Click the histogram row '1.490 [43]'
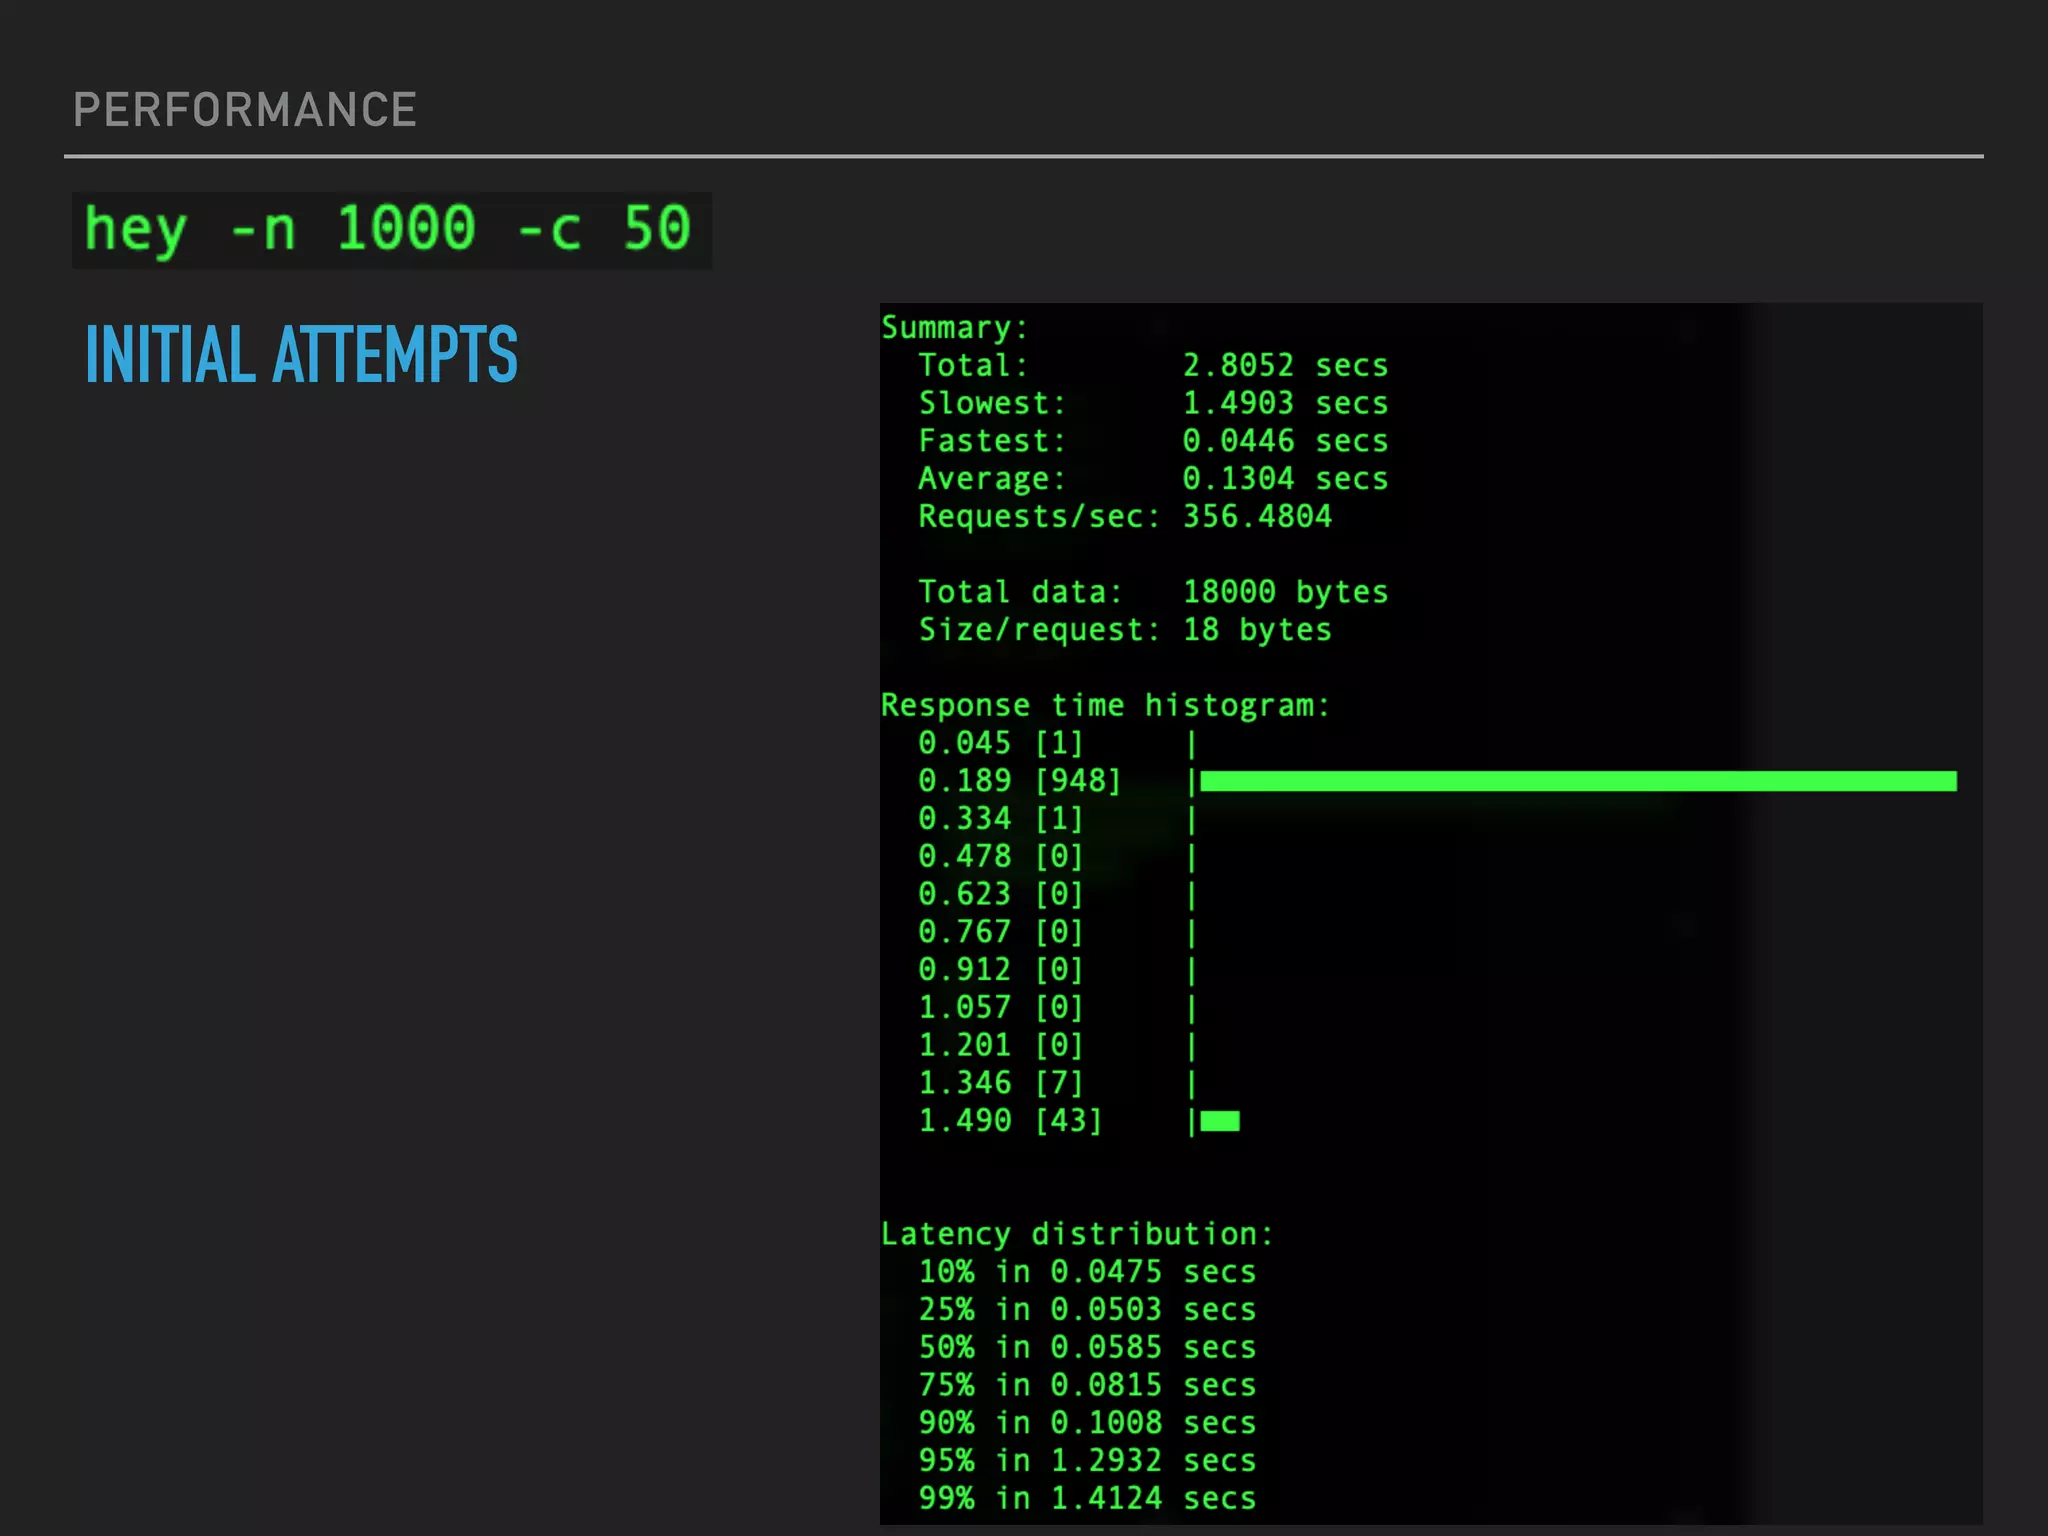This screenshot has height=1536, width=2048. [1079, 1121]
